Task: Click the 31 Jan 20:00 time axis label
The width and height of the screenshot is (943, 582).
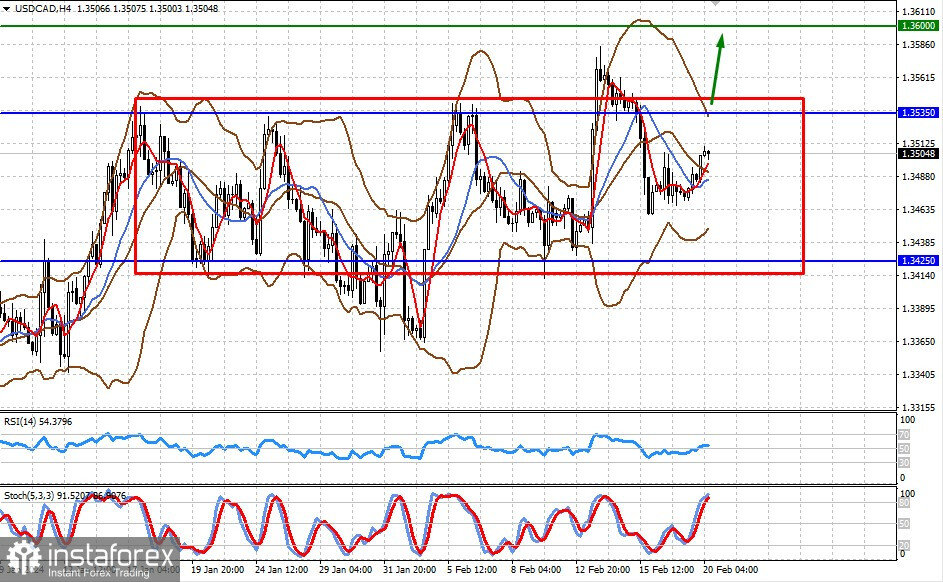Action: coord(409,569)
